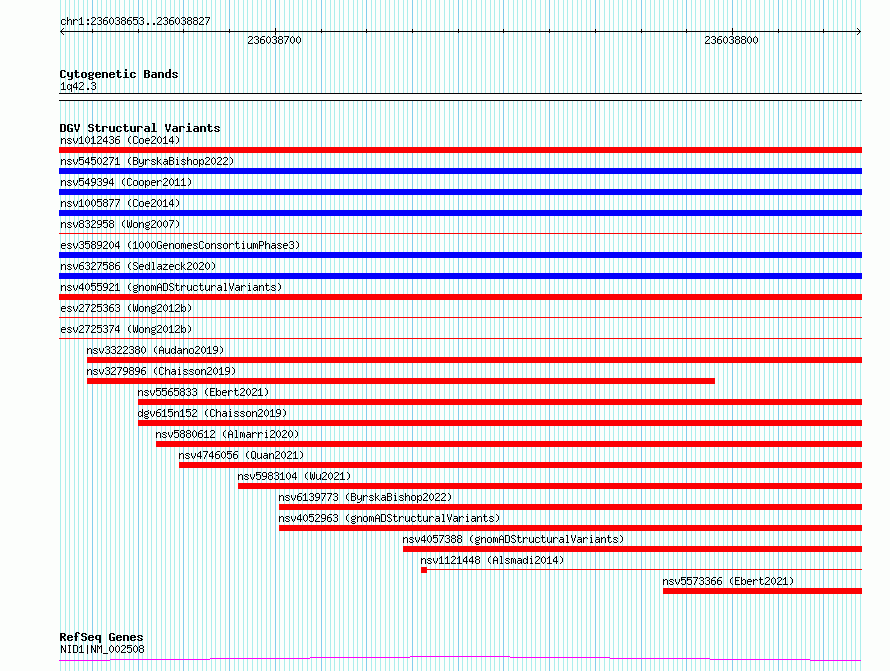The image size is (890, 671).
Task: Click esv3589204 (1000GenomesConsortiumPhase3) label
Action: click(180, 245)
